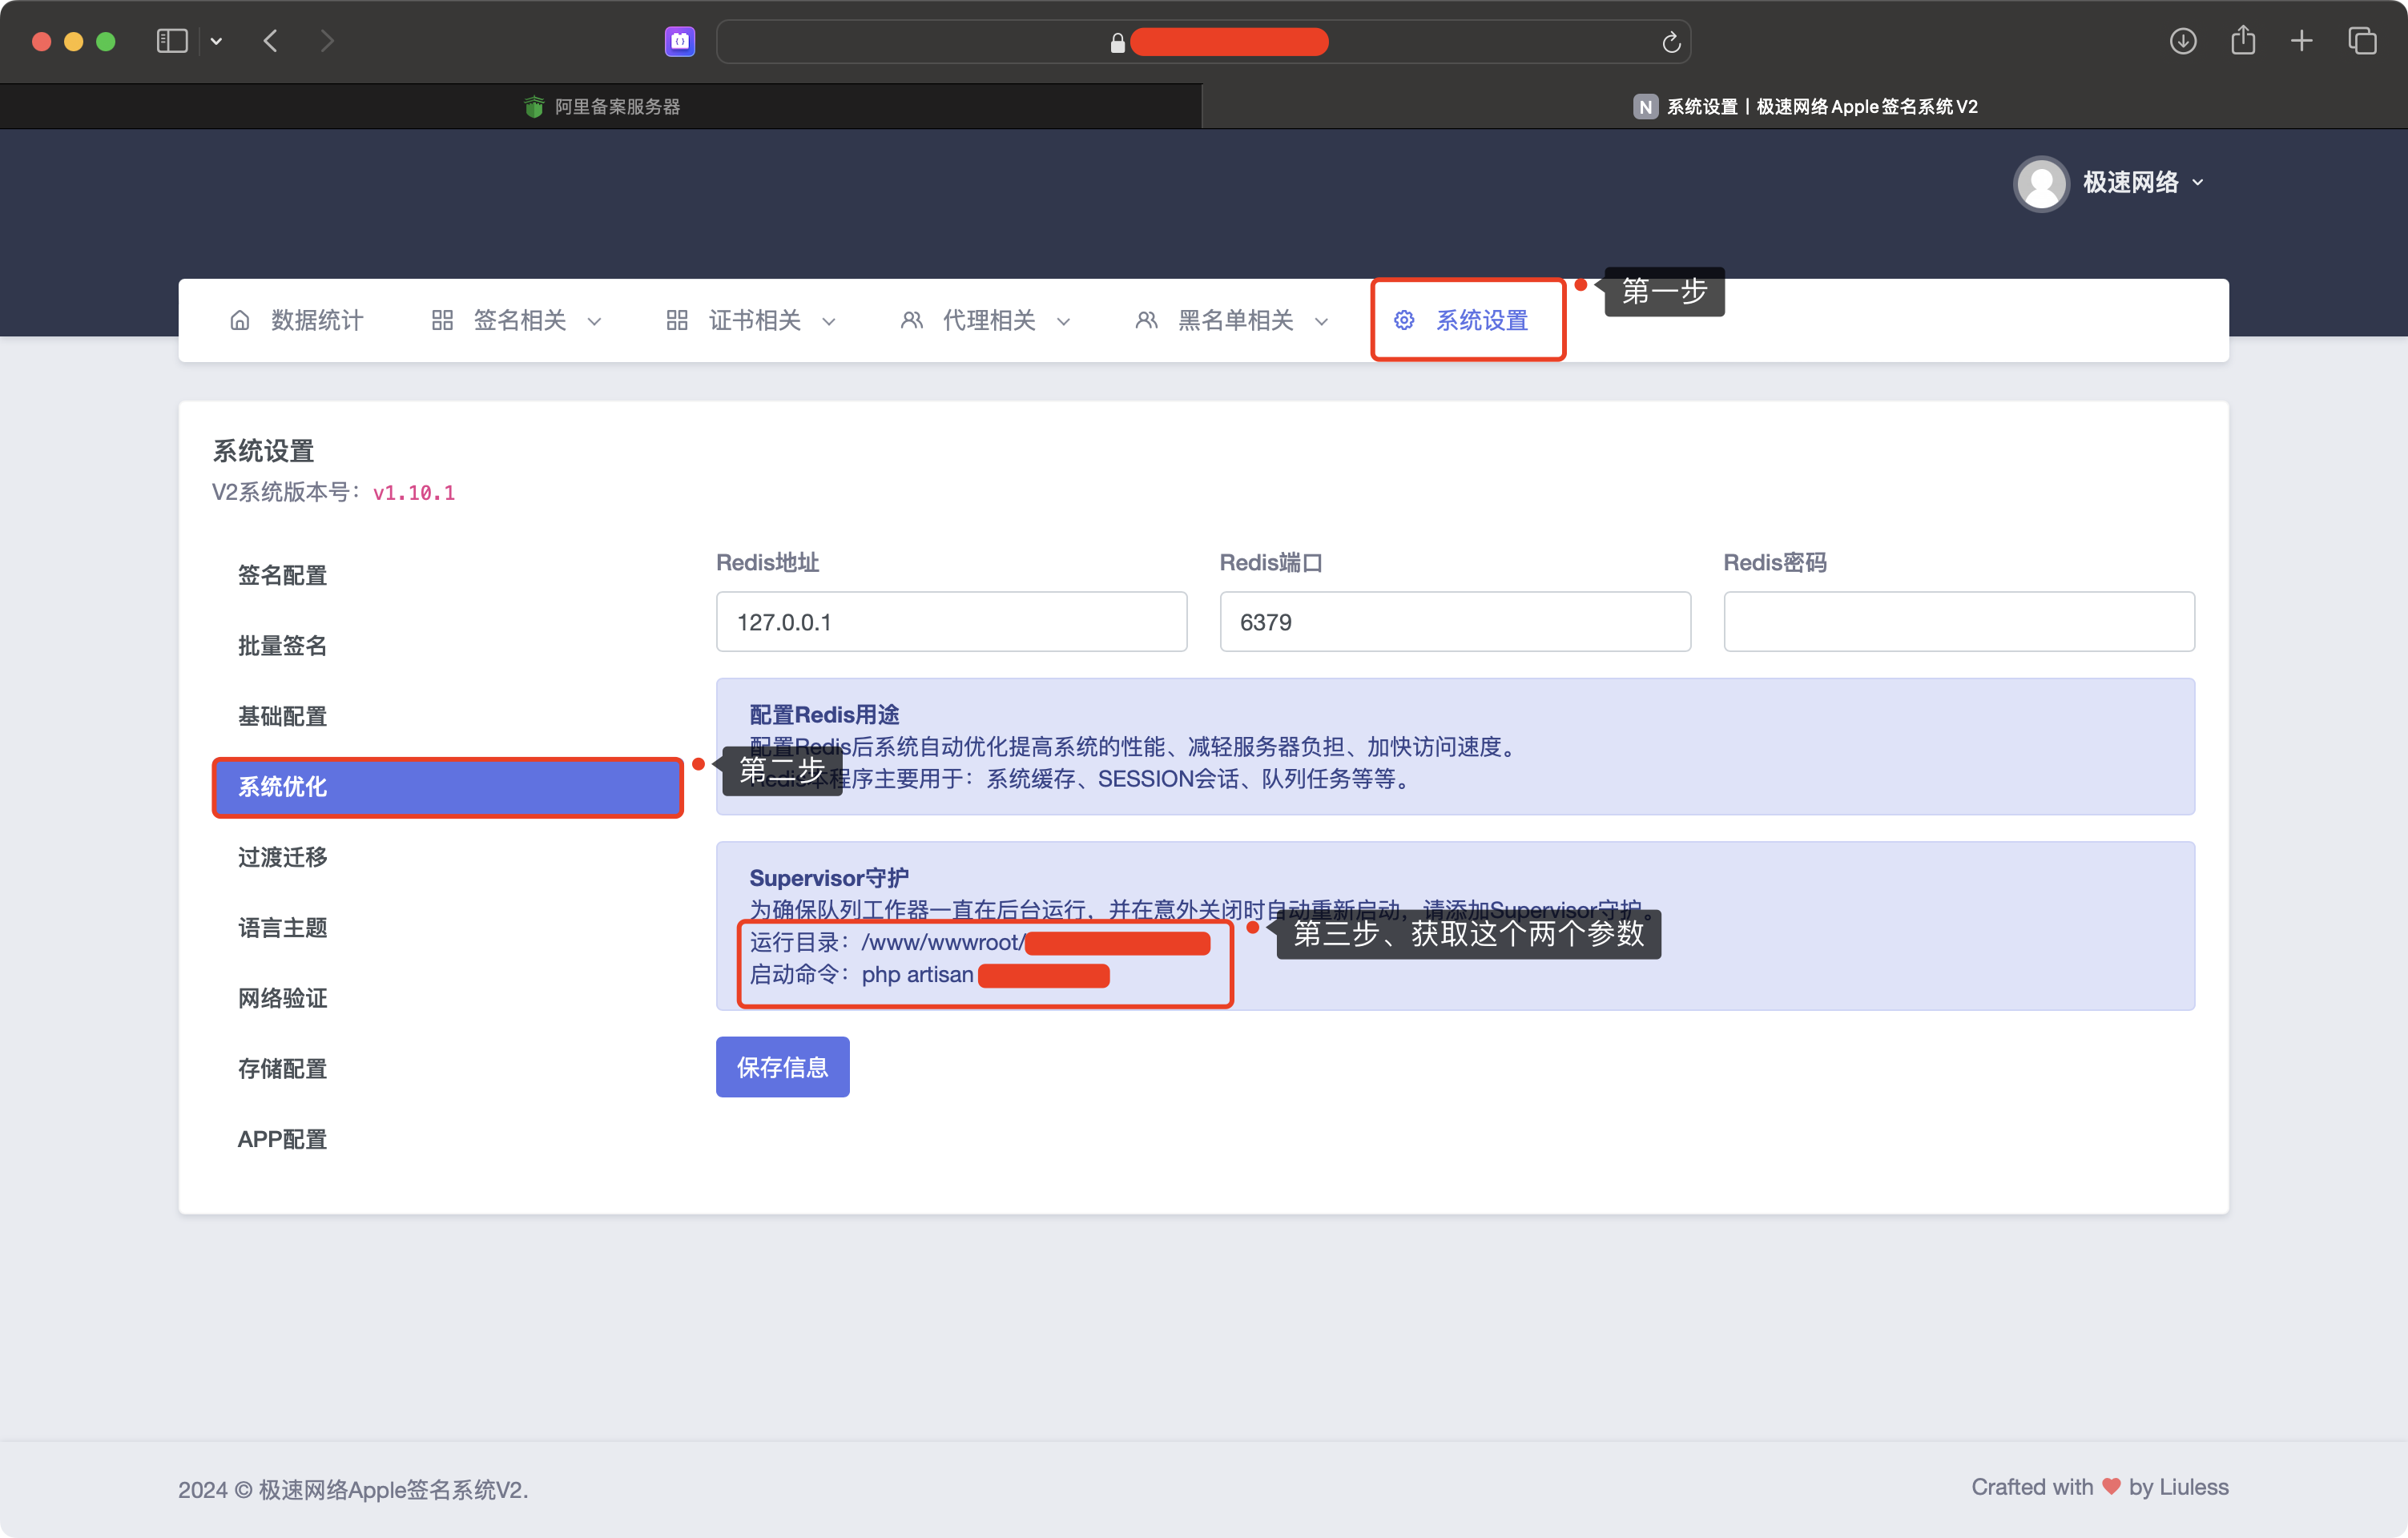Click the 运行目录 path text
2408x1538 pixels.
pyautogui.click(x=980, y=942)
